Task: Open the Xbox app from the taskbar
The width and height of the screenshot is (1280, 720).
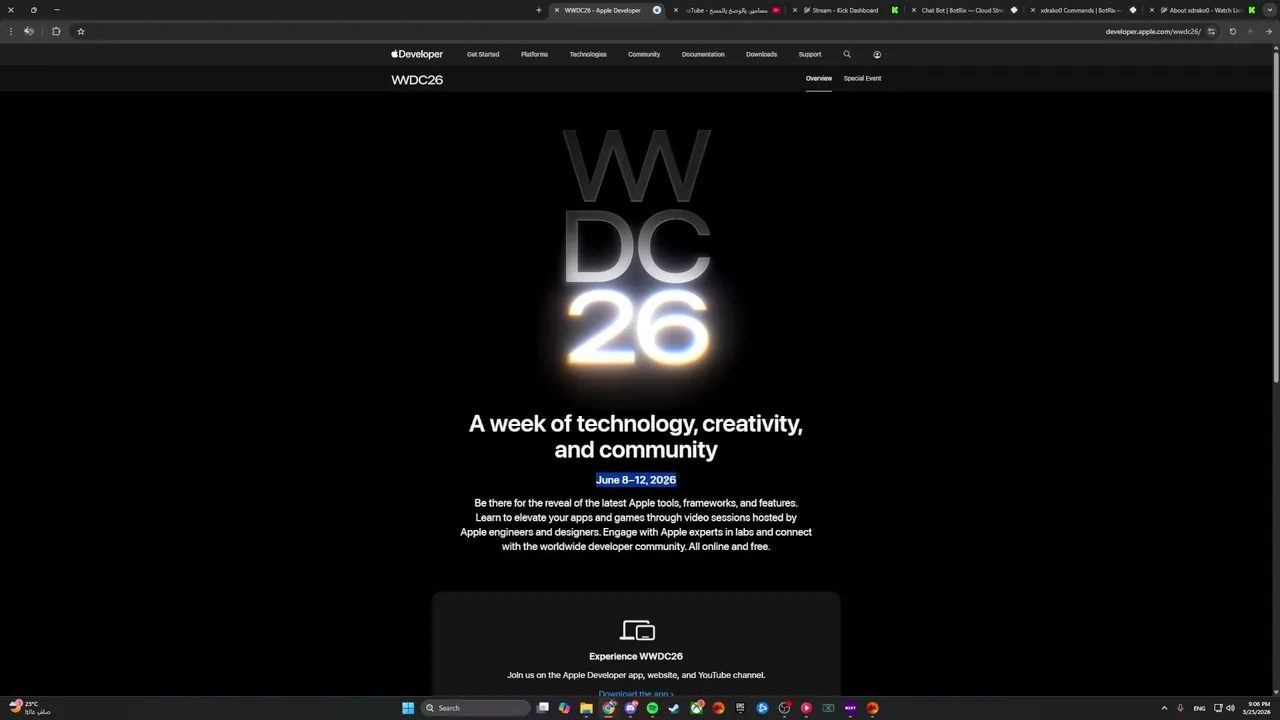Action: point(697,708)
